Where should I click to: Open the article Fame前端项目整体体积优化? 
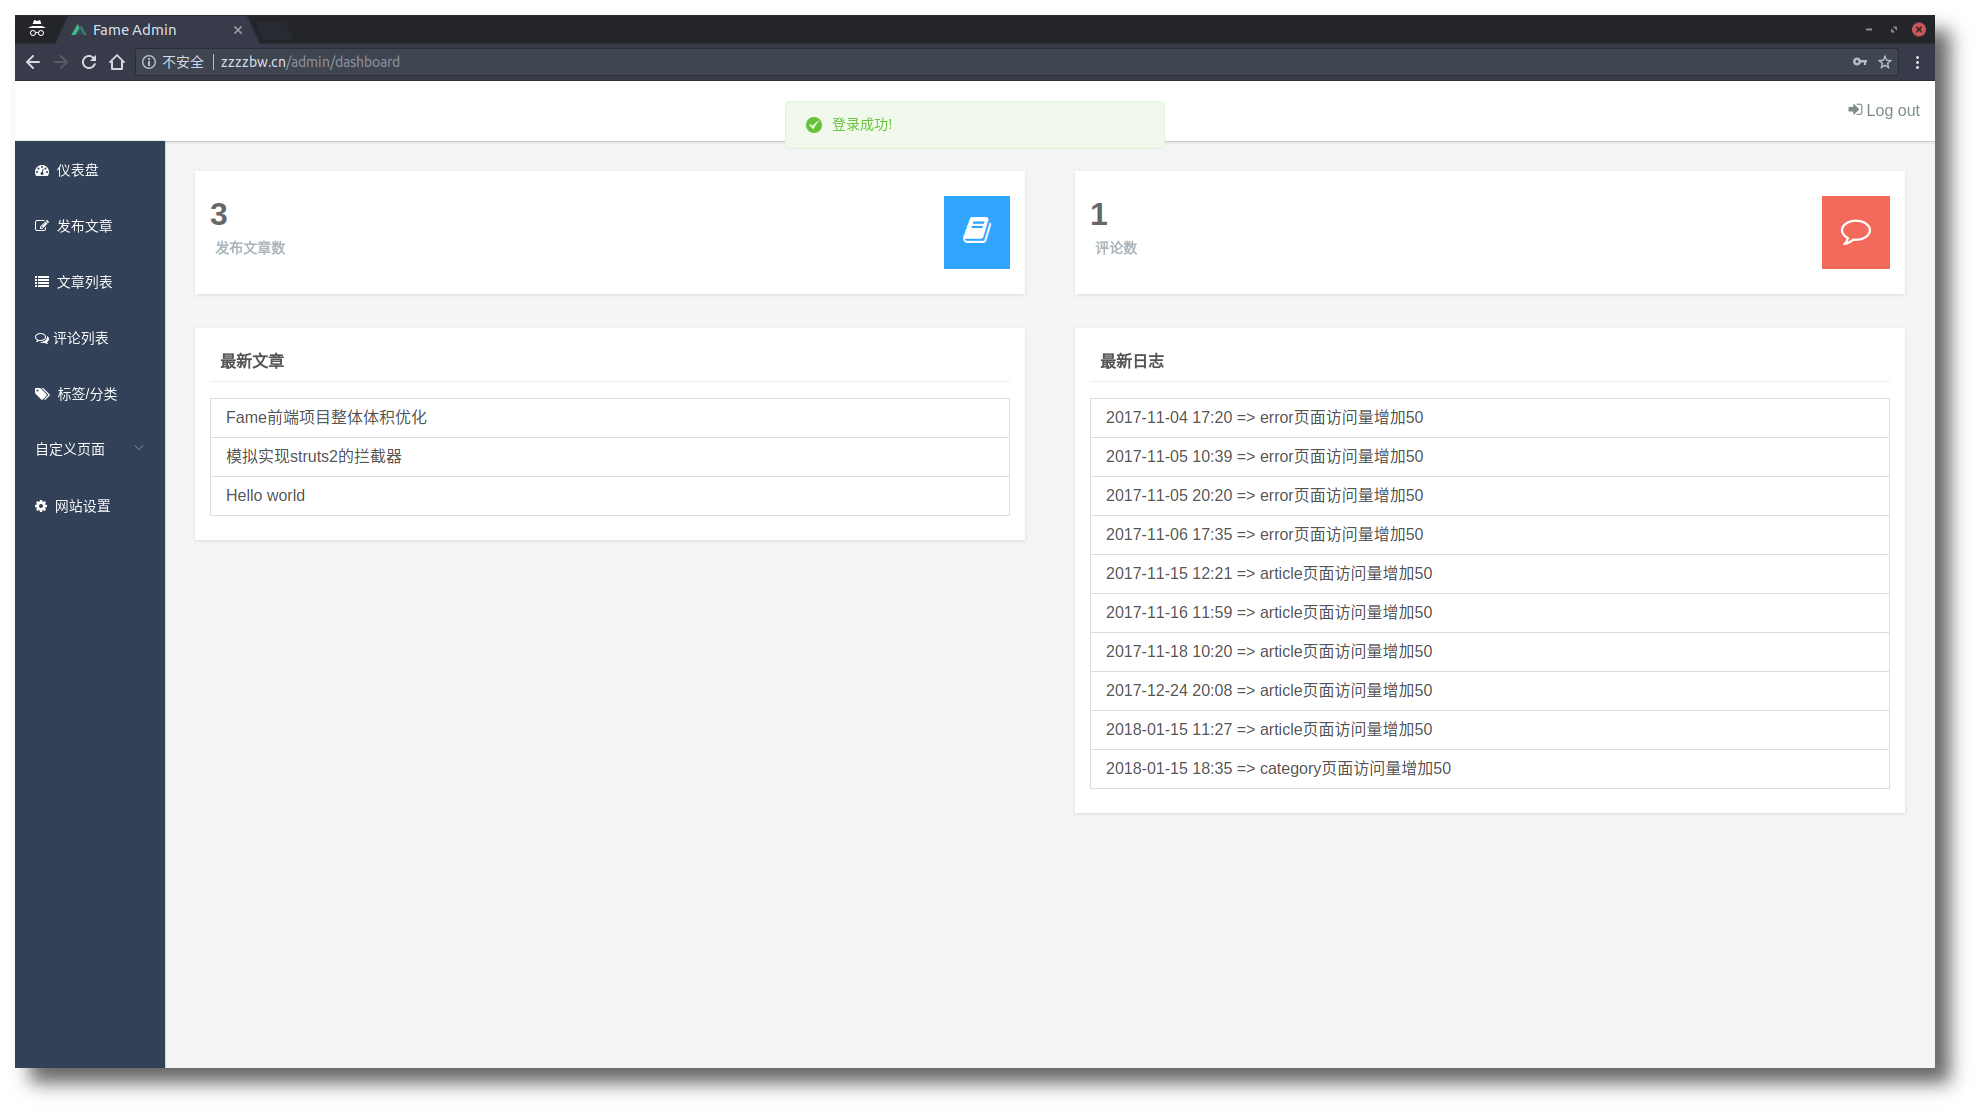[x=325, y=417]
